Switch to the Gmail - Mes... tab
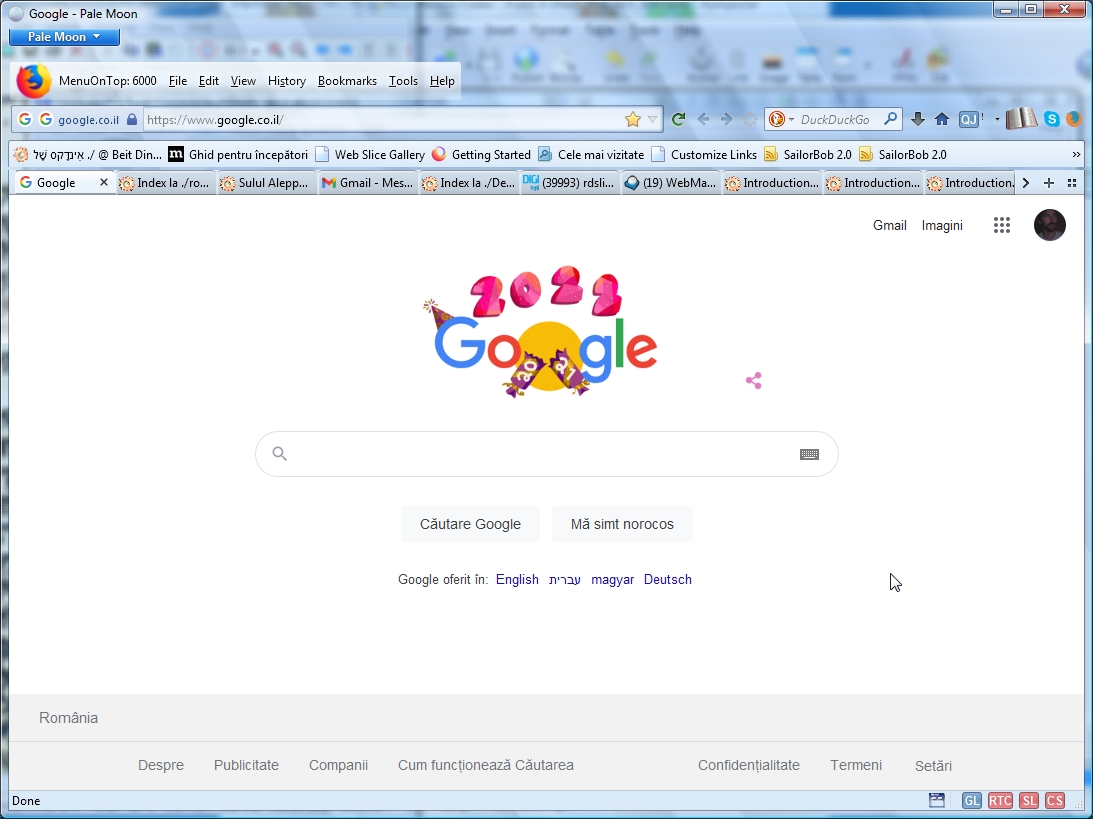 coord(368,183)
